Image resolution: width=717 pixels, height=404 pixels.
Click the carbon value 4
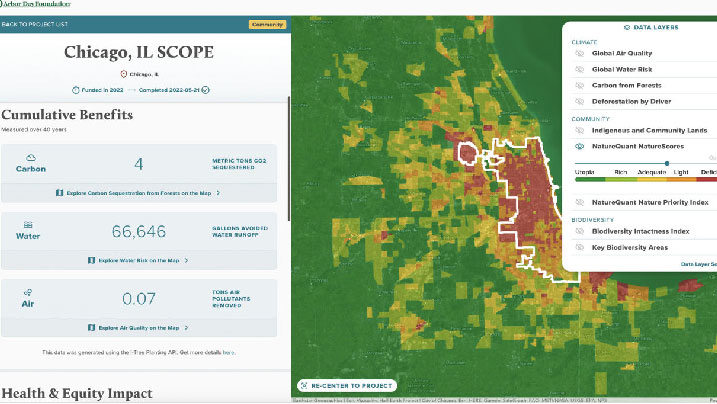click(139, 164)
